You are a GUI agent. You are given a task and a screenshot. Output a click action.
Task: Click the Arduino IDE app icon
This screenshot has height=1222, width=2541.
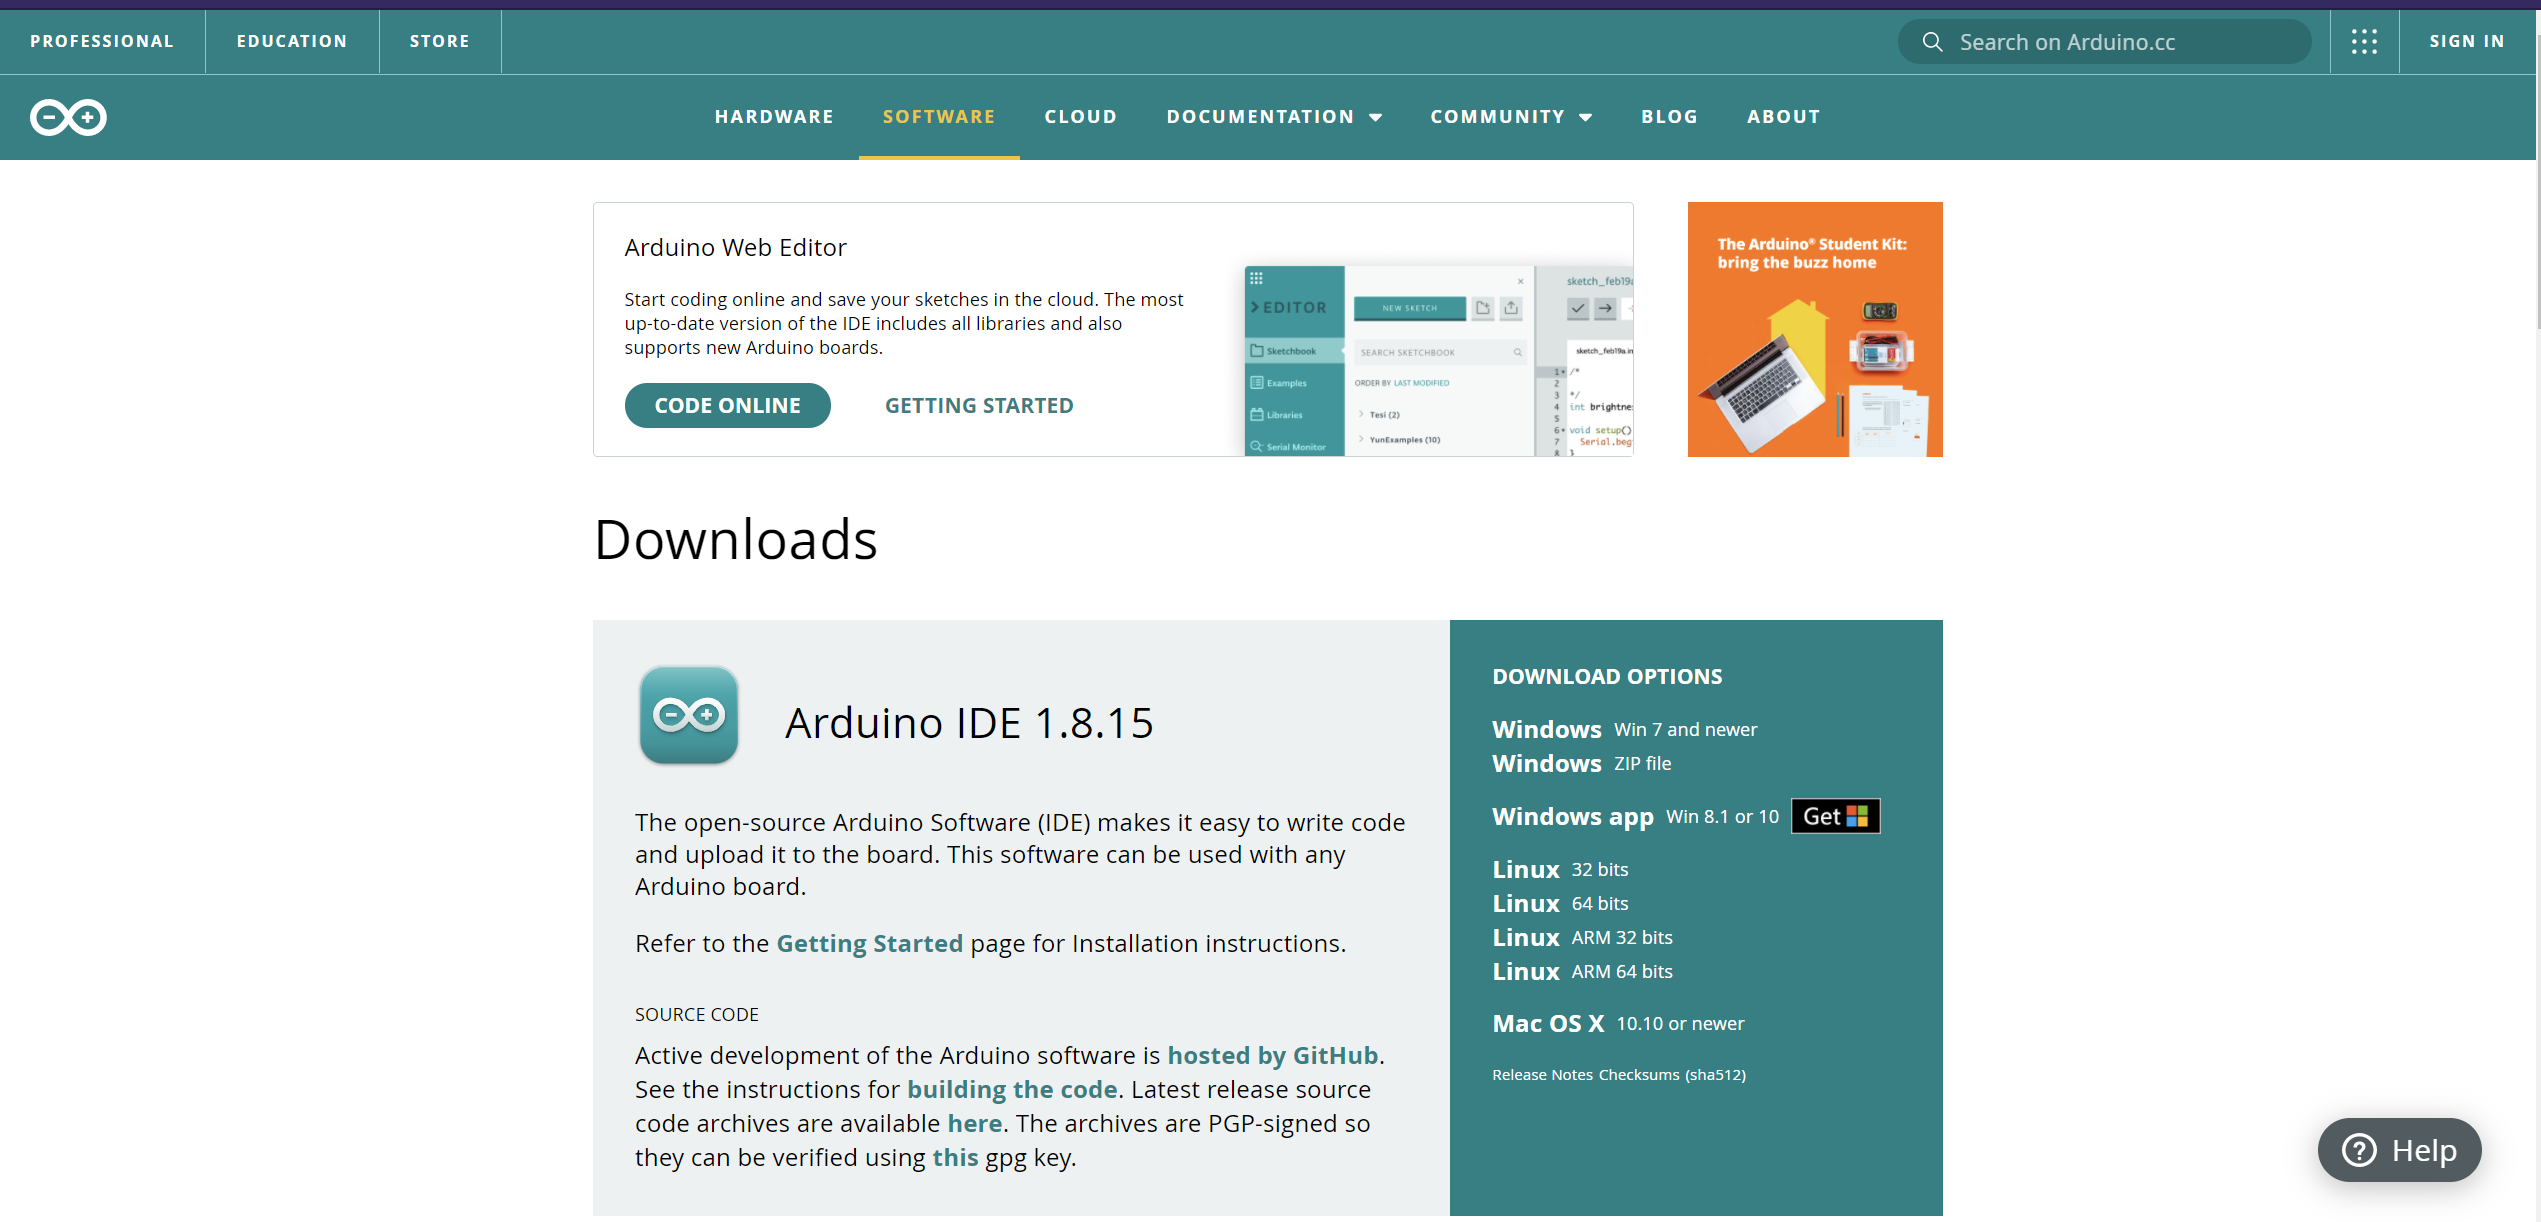pos(689,715)
